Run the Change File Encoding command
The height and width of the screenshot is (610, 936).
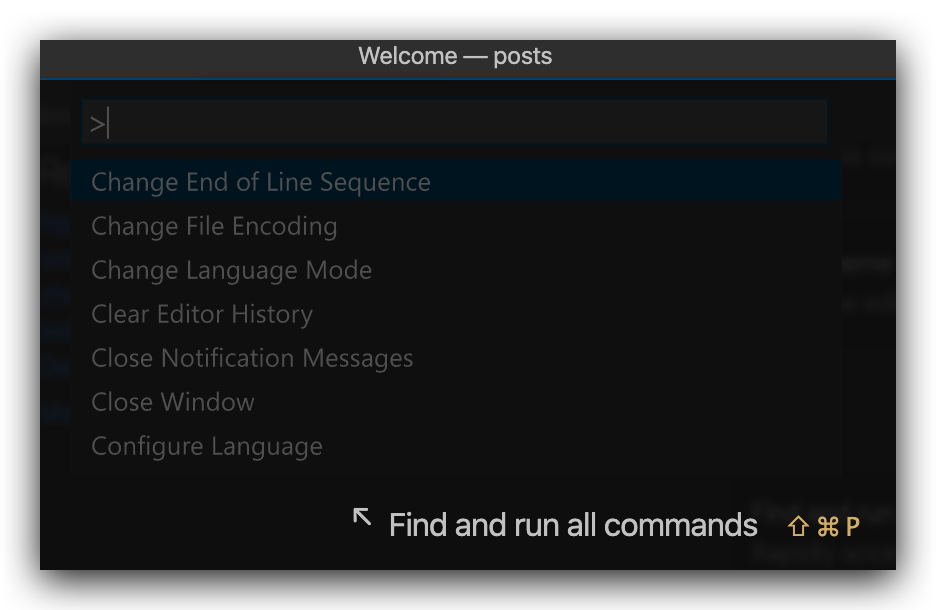(214, 227)
